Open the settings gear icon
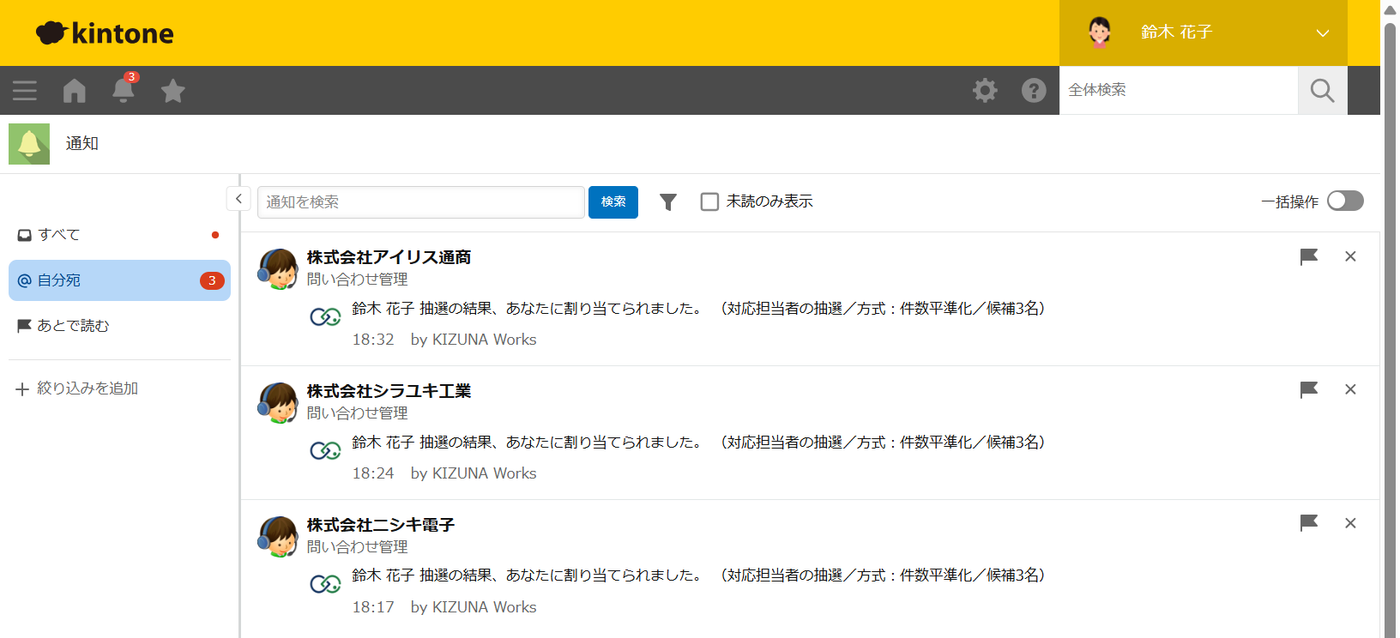The image size is (1400, 638). (x=985, y=91)
